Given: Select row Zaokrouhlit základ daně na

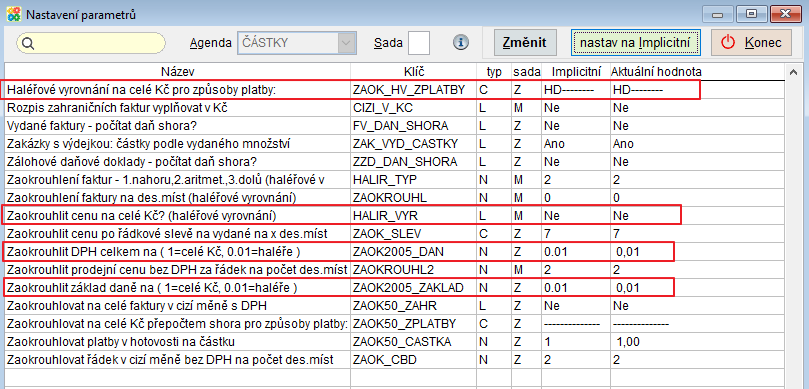Looking at the screenshot, I should pyautogui.click(x=394, y=287).
